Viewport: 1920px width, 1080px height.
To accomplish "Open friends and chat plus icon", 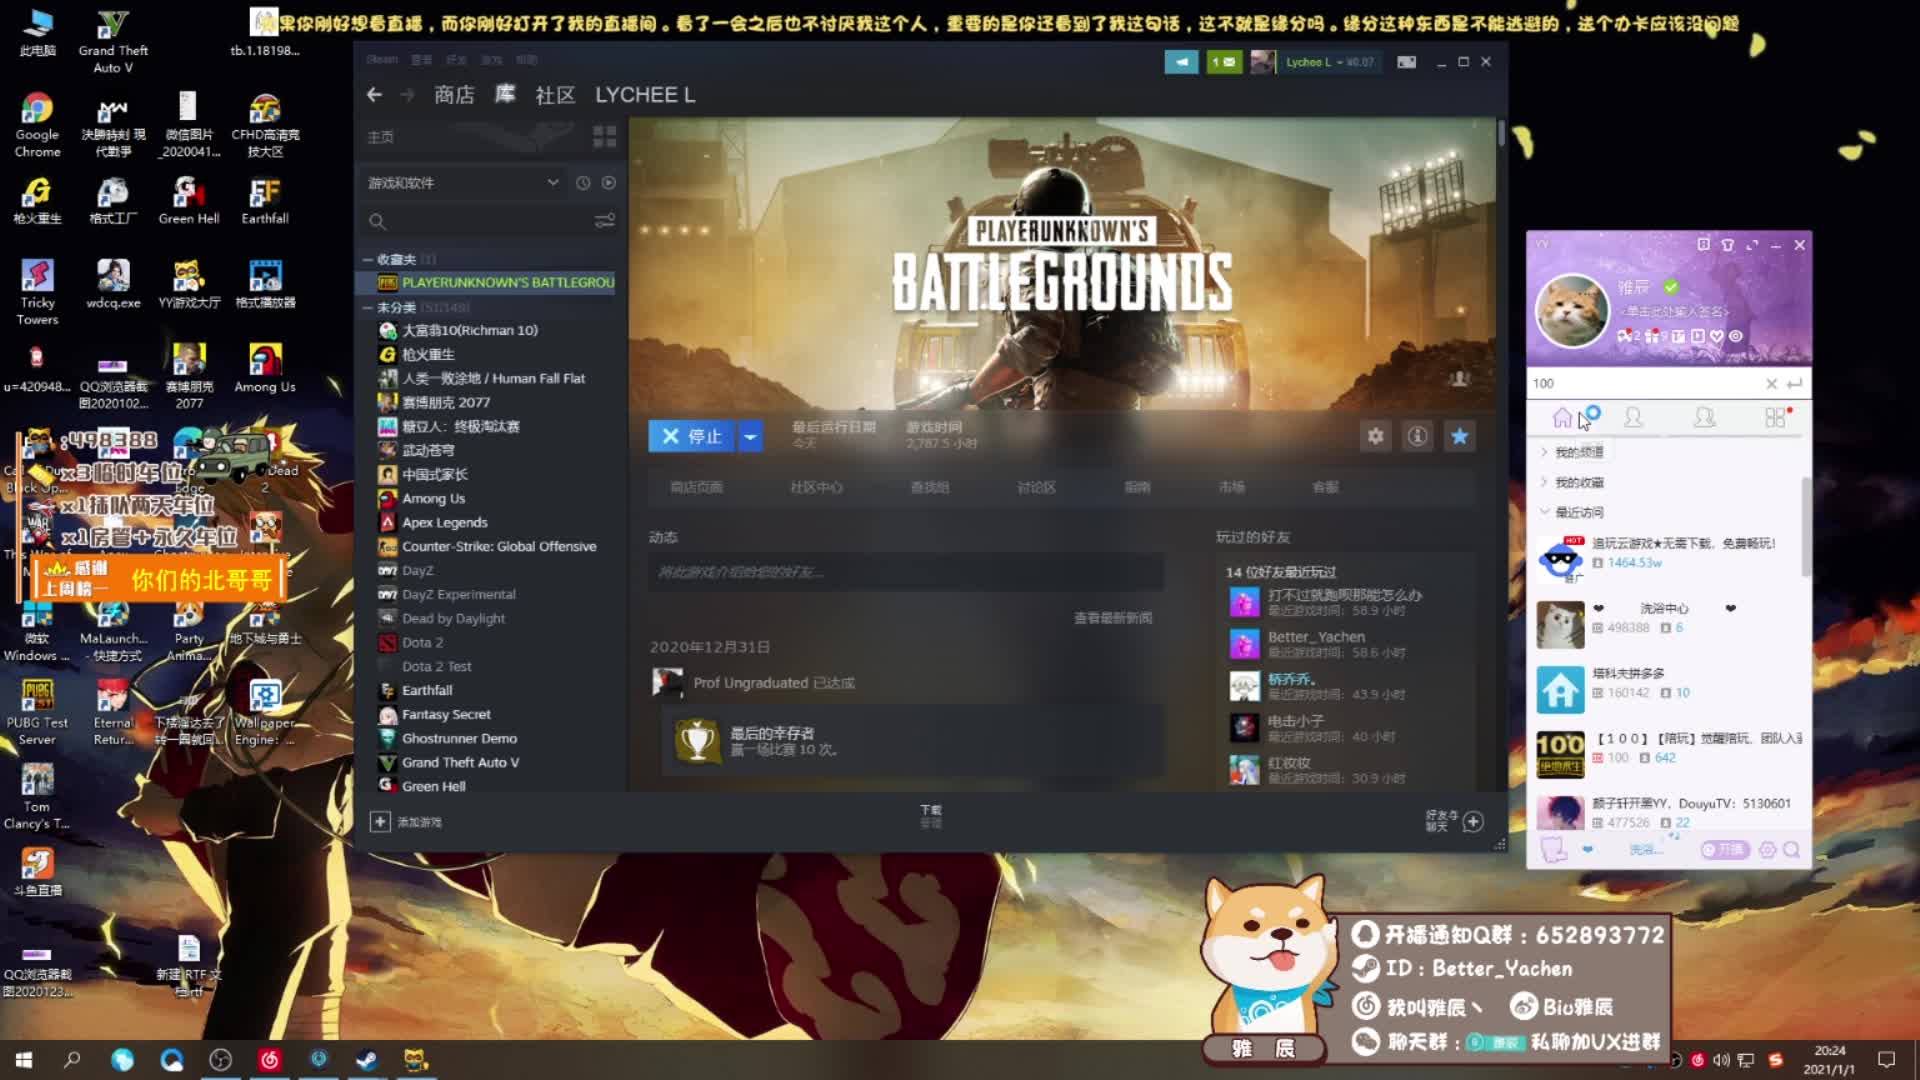I will point(1473,821).
